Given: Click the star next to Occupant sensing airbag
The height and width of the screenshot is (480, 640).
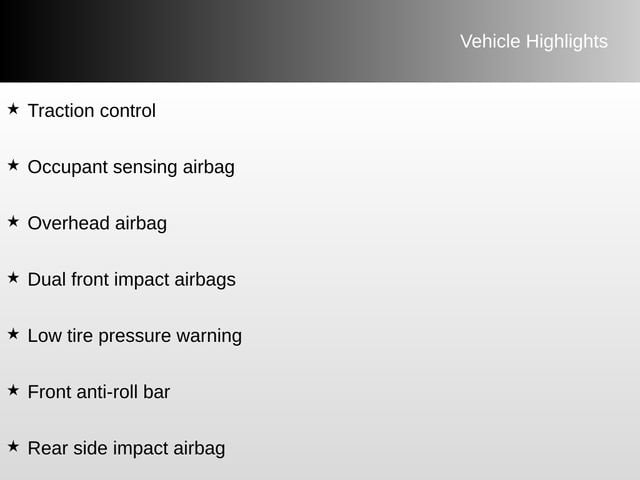Looking at the screenshot, I should pos(13,165).
